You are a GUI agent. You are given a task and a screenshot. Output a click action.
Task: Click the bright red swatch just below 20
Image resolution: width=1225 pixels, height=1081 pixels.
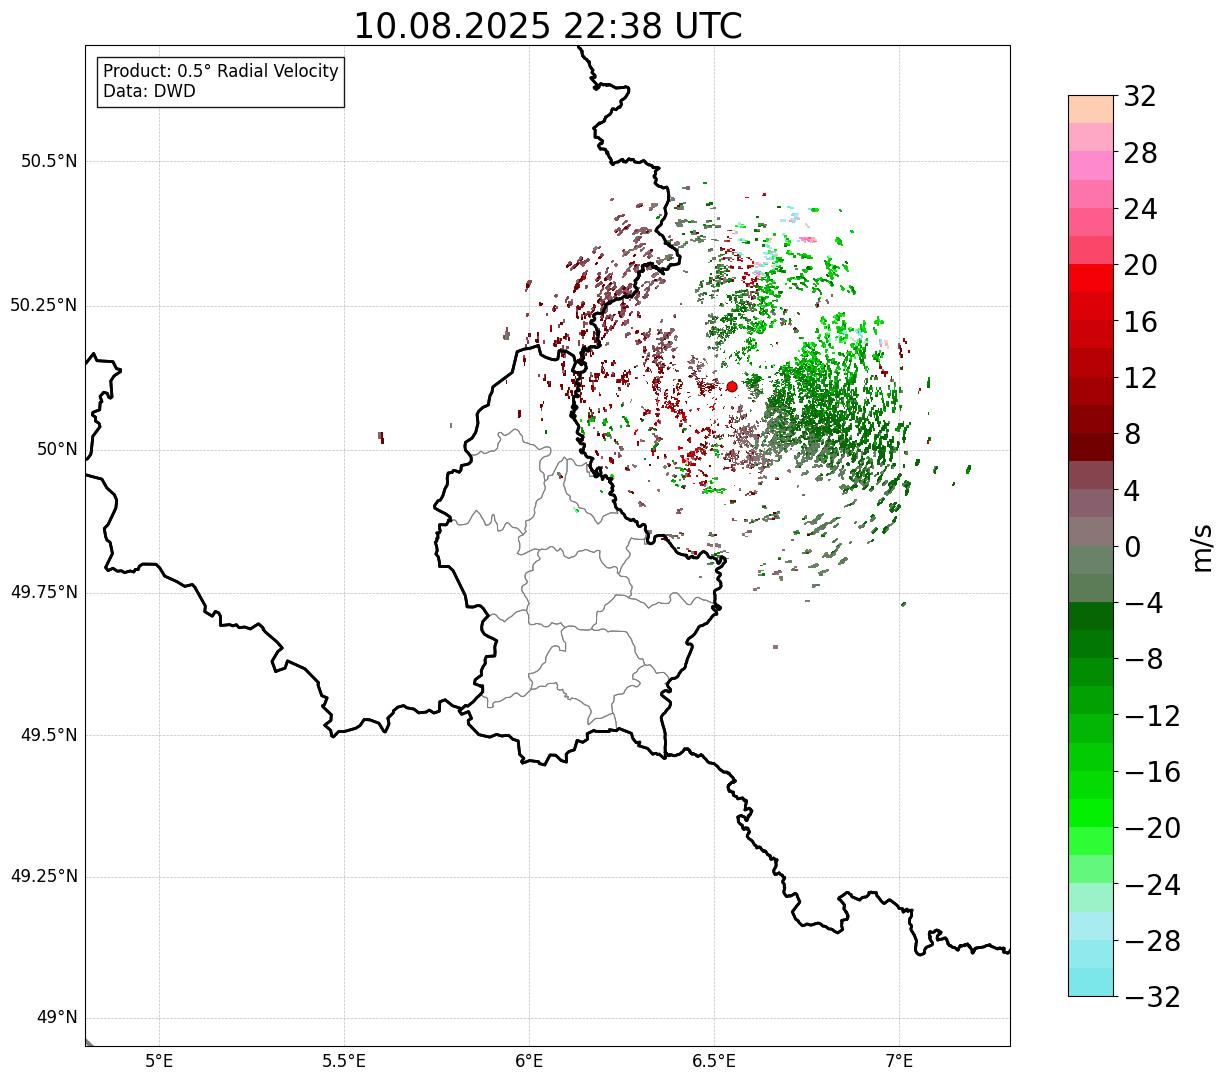[x=1091, y=278]
